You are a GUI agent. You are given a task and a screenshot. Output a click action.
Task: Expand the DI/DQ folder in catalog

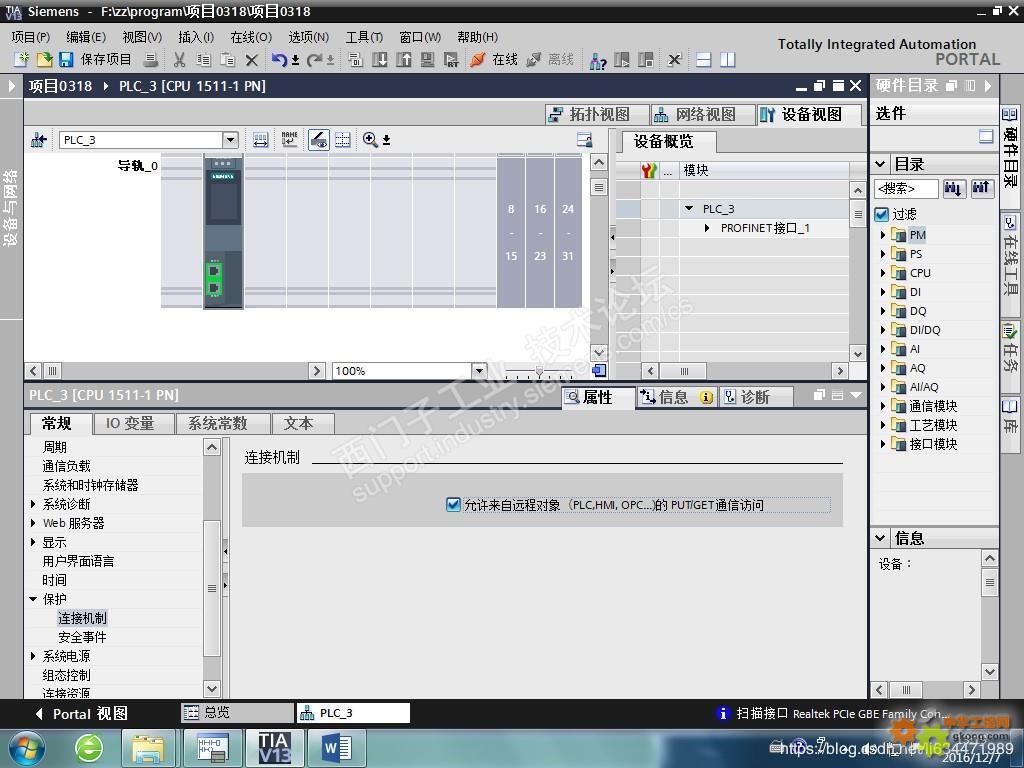coord(883,330)
